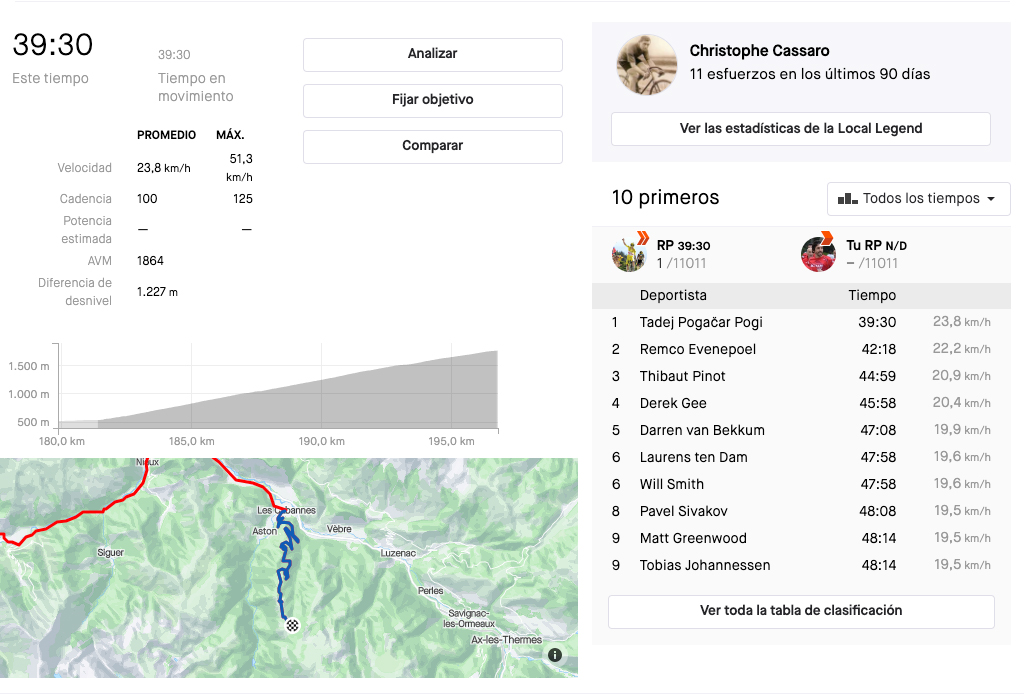The image size is (1024, 694).
Task: Click the checkered finish flag marker
Action: pyautogui.click(x=293, y=625)
